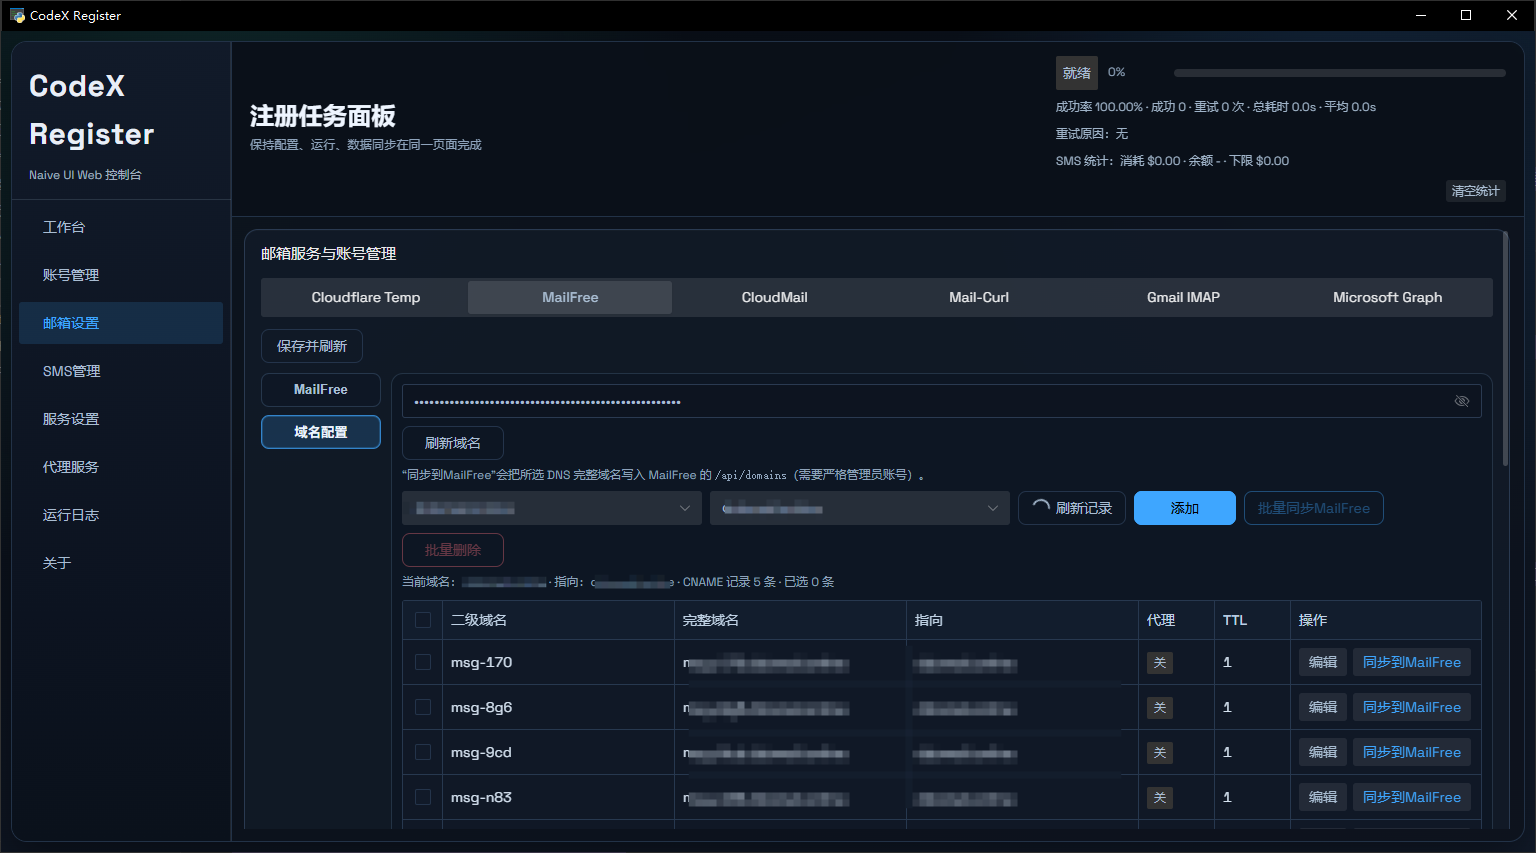Switch to Mail-Curl tab
This screenshot has height=853, width=1536.
(979, 297)
